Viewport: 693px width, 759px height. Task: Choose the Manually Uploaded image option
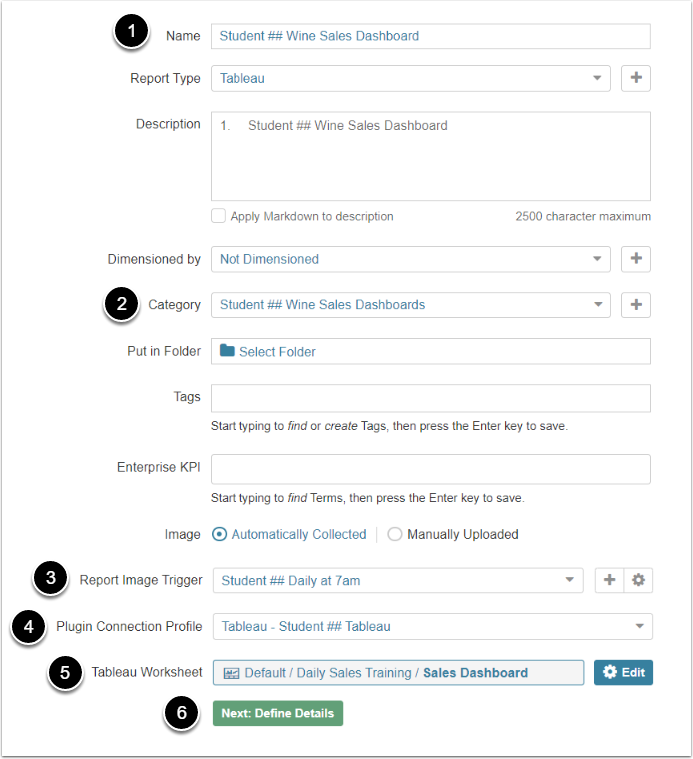pyautogui.click(x=395, y=534)
